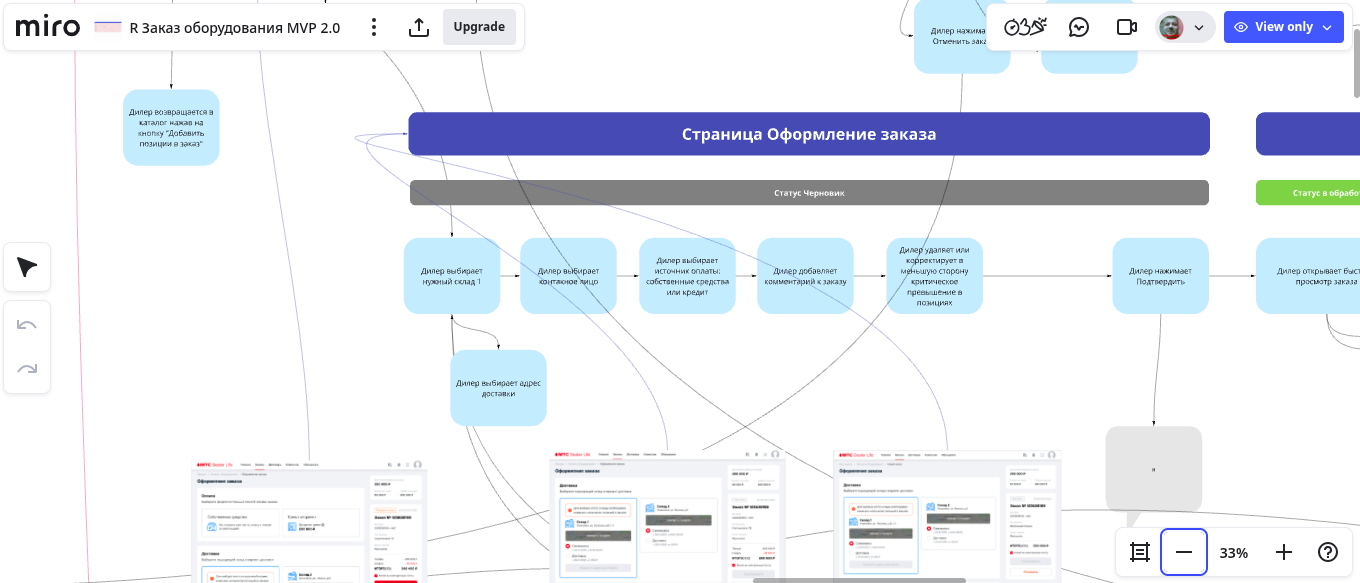Screen dimensions: 1360x583
Task: Click the redo arrow
Action: 27,369
